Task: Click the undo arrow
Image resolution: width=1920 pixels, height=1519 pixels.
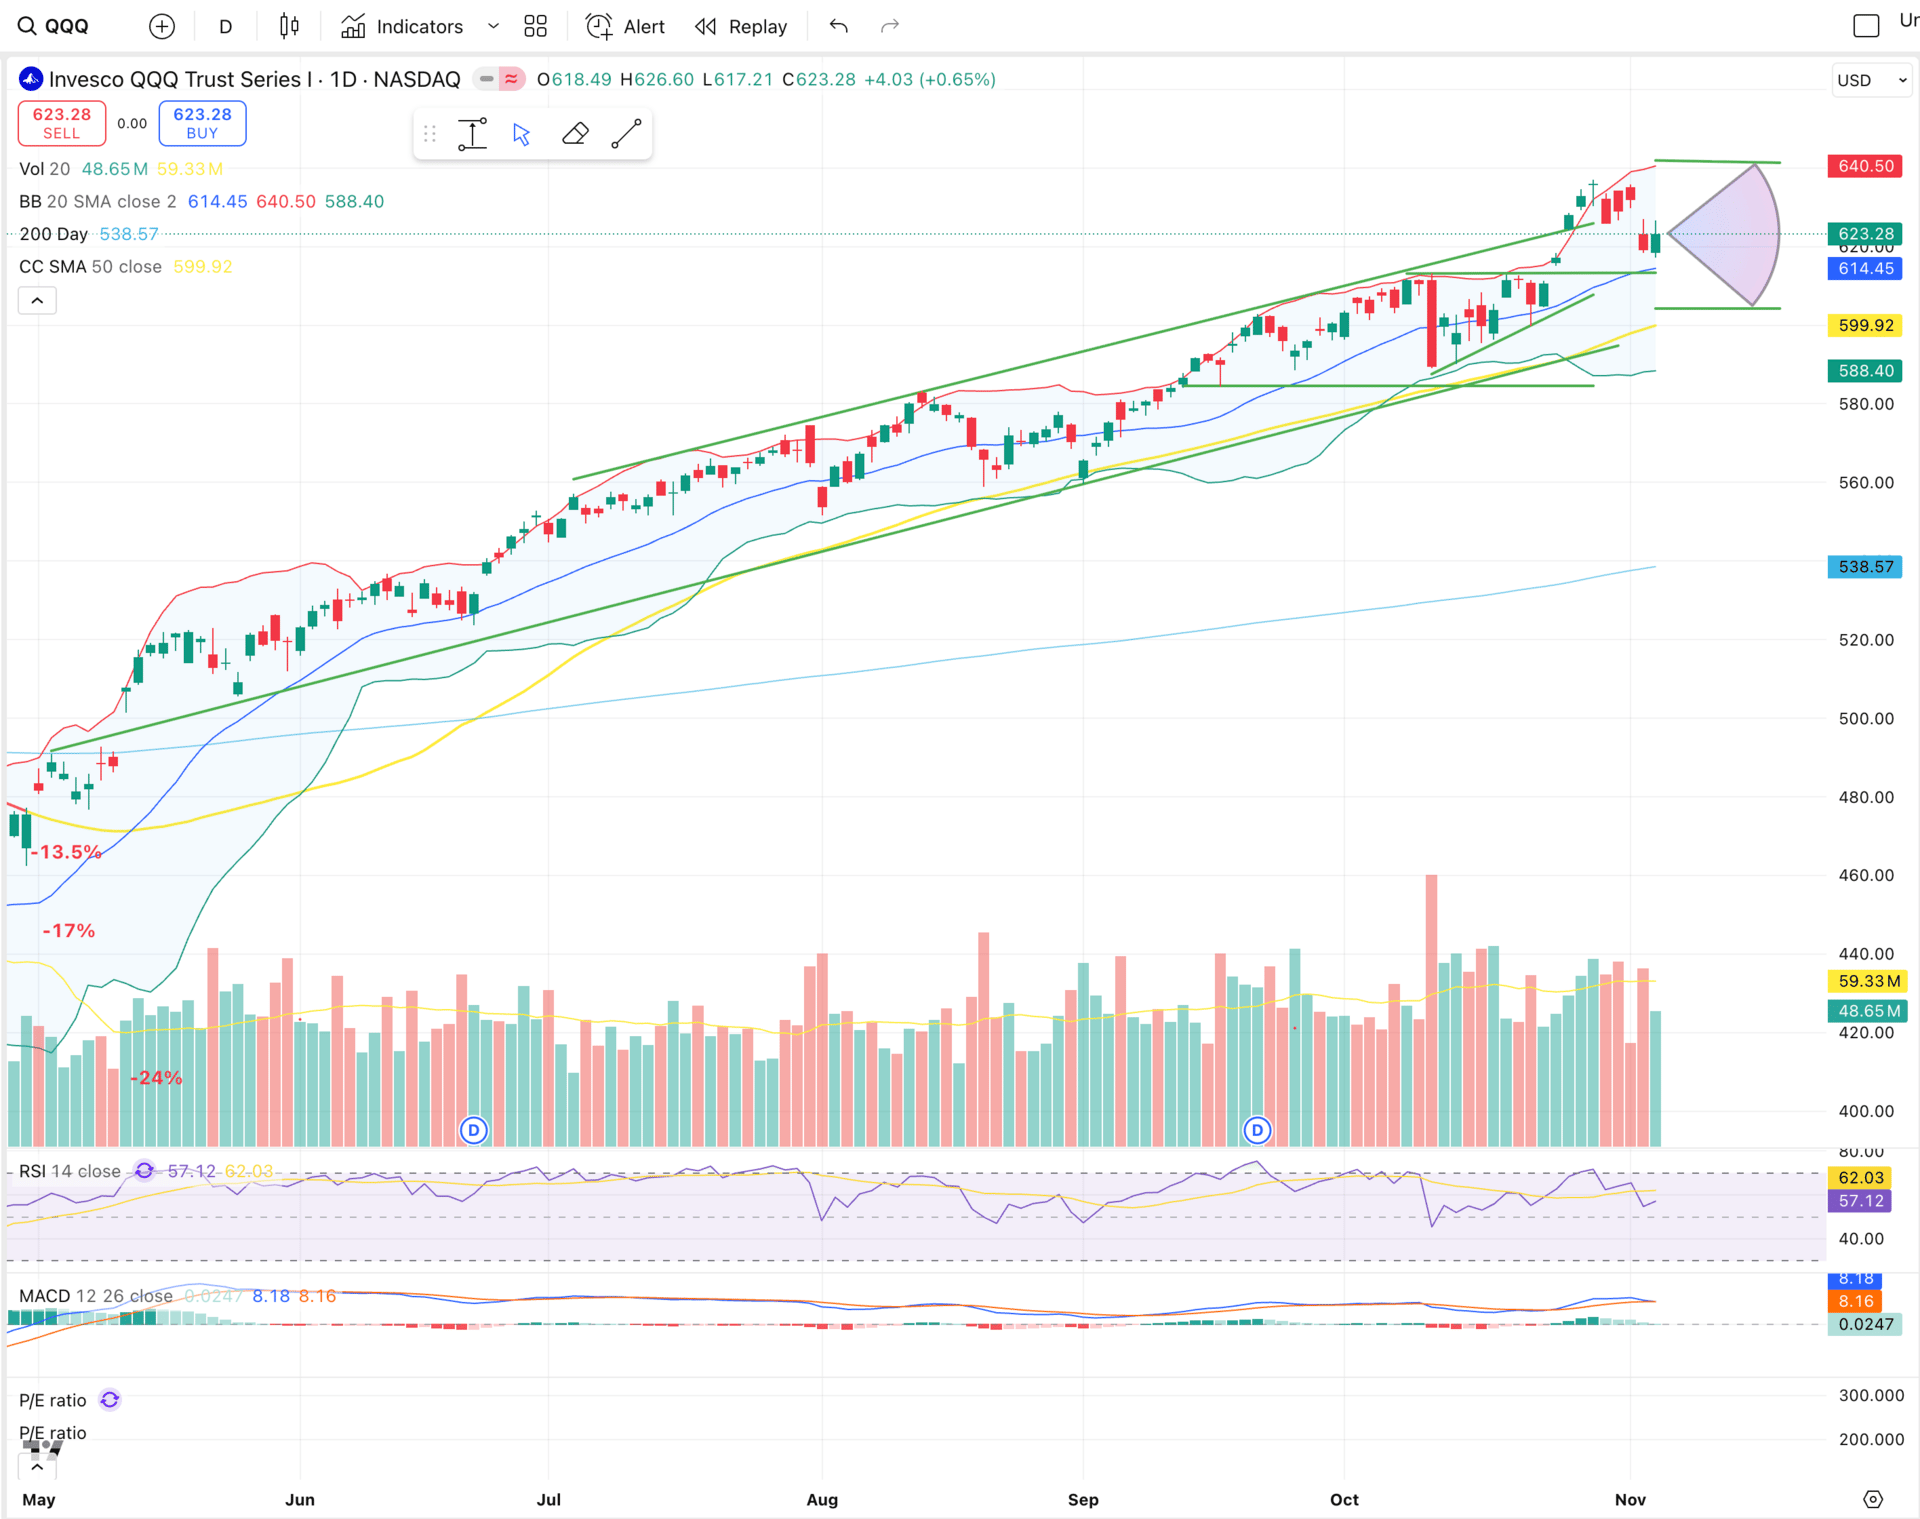Action: pyautogui.click(x=838, y=27)
